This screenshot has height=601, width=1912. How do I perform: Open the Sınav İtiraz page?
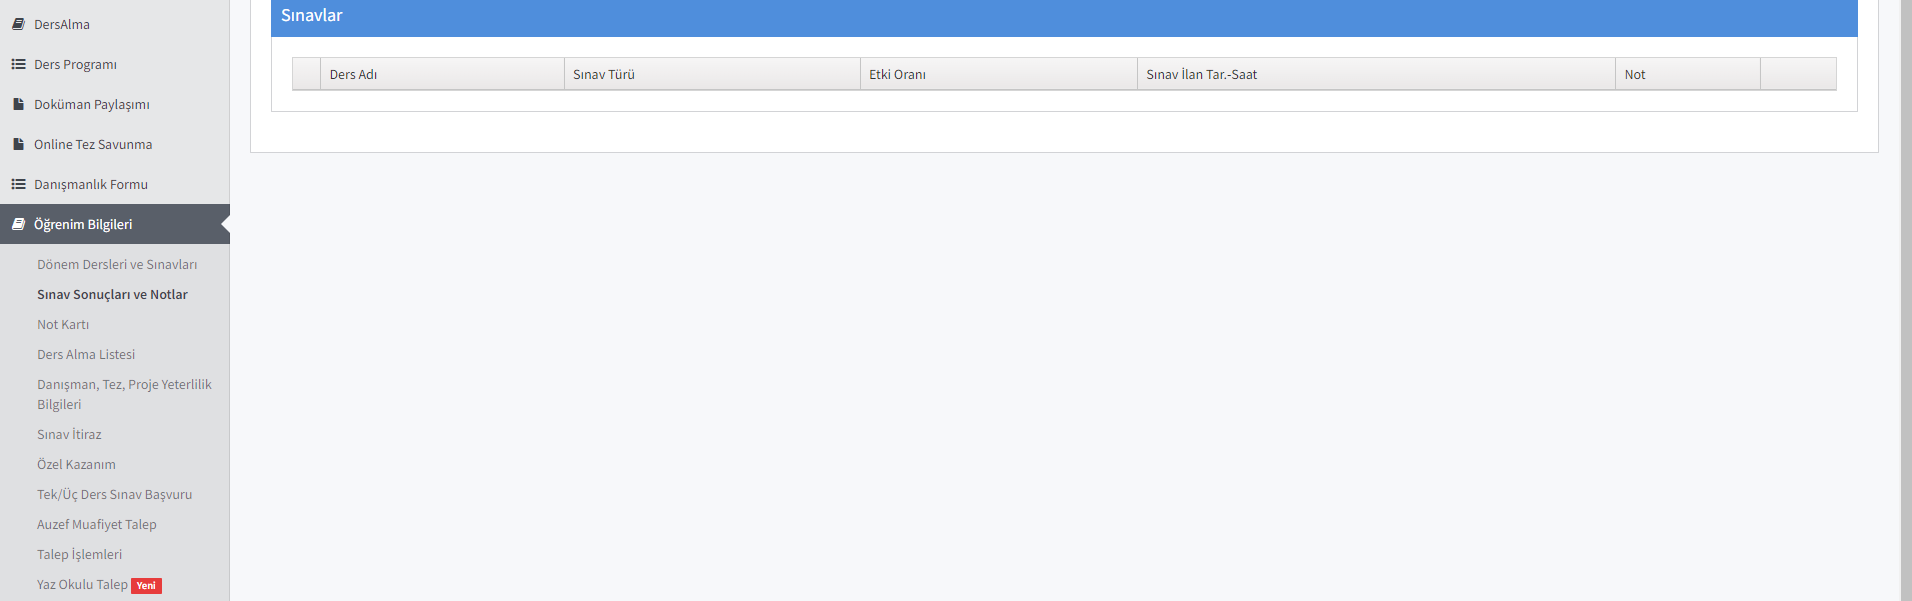pos(69,434)
